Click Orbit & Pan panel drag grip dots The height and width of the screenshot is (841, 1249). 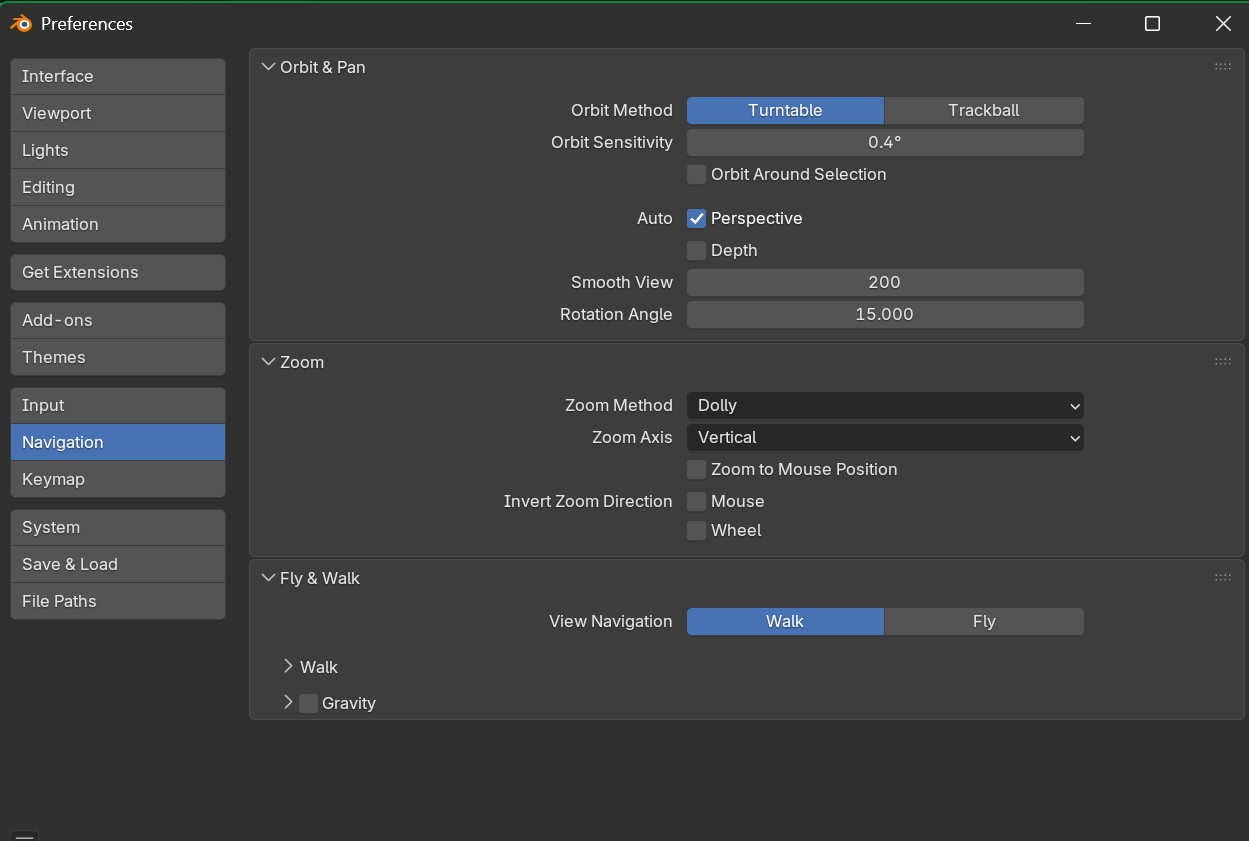pos(1222,67)
